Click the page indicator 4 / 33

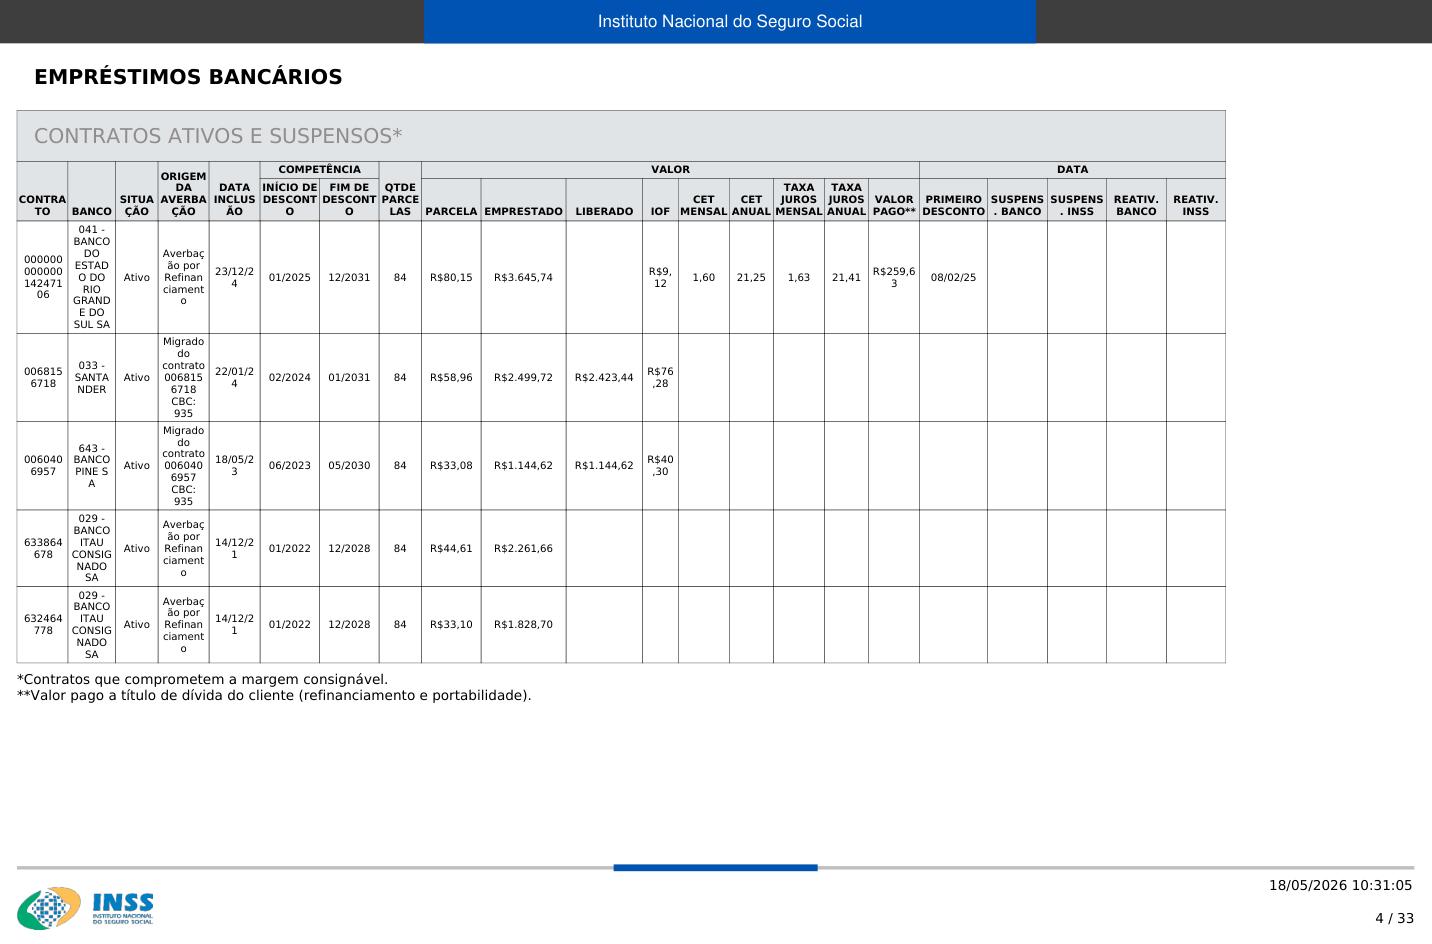click(1394, 918)
